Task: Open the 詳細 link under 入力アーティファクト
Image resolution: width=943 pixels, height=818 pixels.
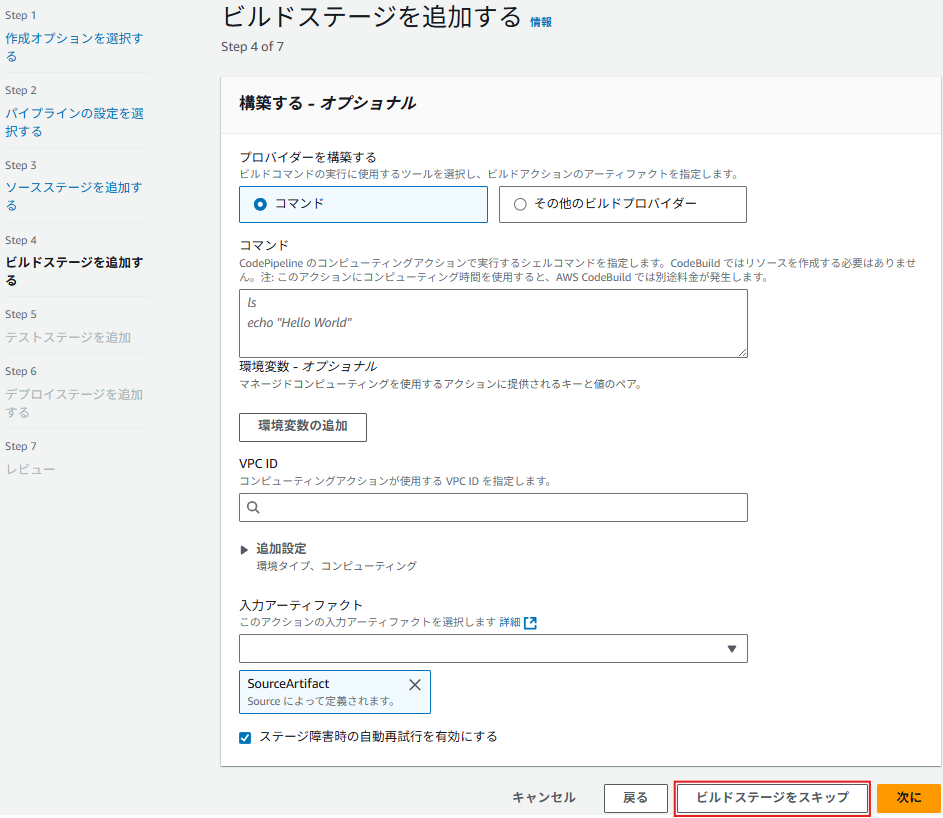Action: 510,622
